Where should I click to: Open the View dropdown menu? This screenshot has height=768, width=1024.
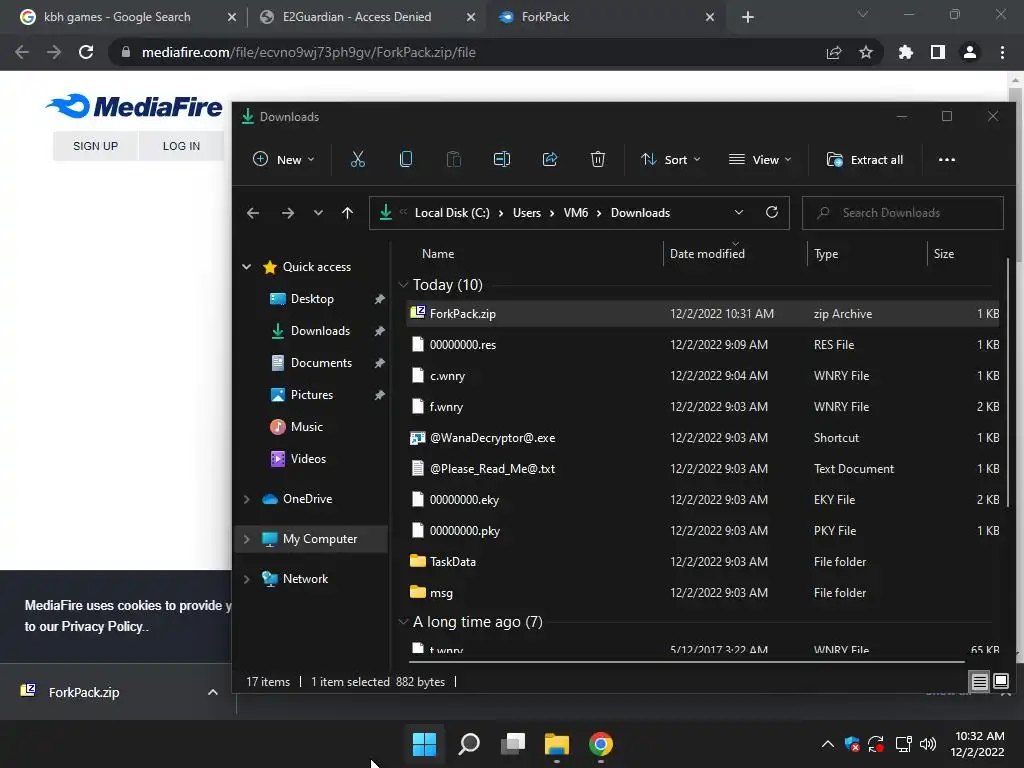(760, 160)
